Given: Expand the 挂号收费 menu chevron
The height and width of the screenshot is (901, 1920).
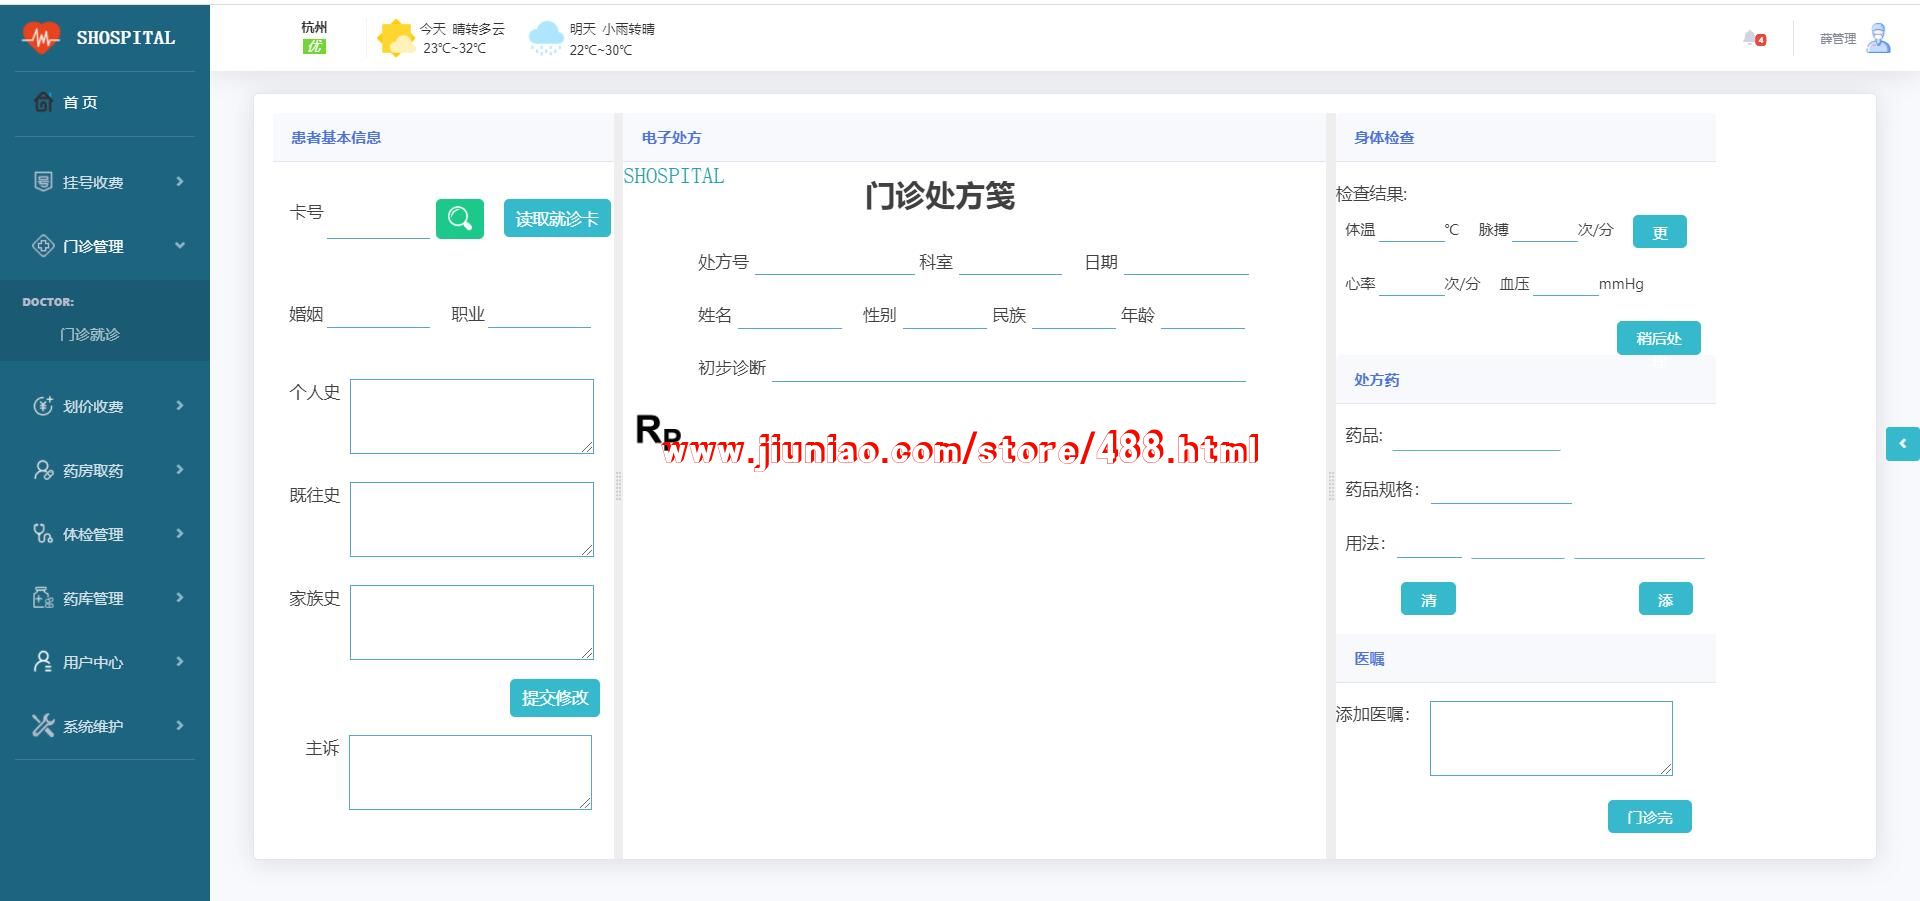Looking at the screenshot, I should 180,182.
